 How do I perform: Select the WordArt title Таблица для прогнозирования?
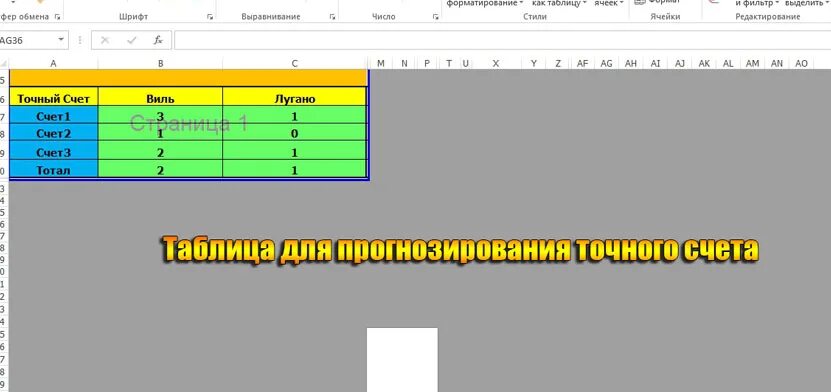tap(460, 249)
